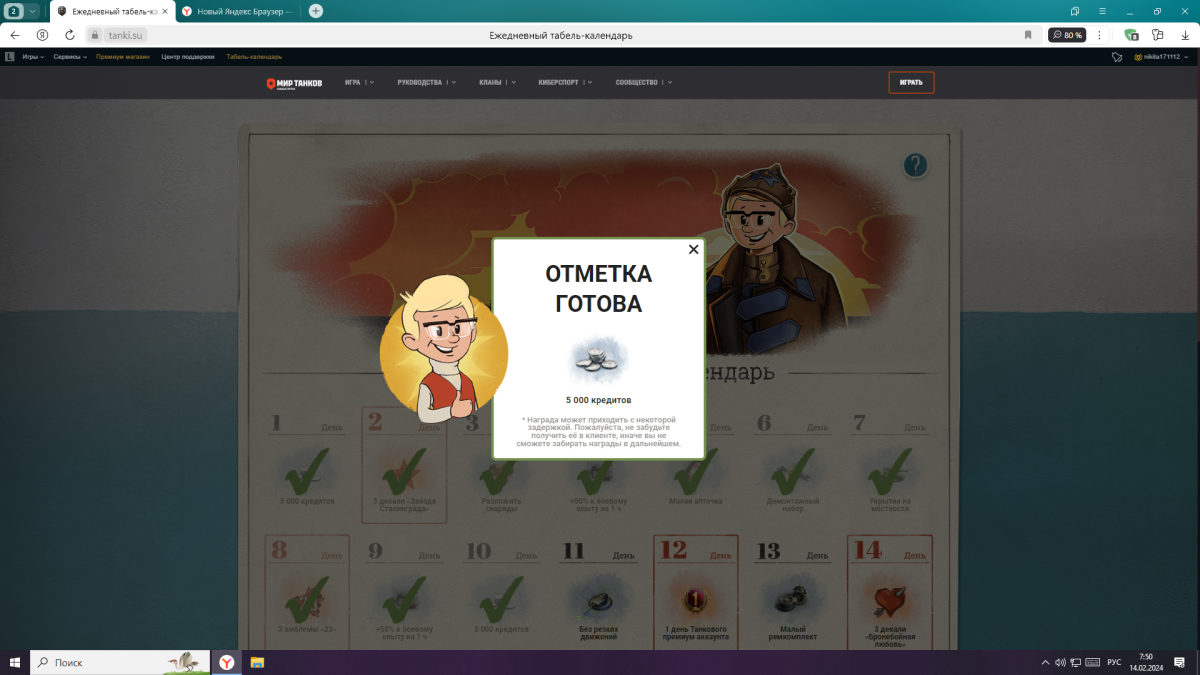The width and height of the screenshot is (1200, 675).
Task: Open the browser hamburger menu
Action: click(x=1103, y=11)
